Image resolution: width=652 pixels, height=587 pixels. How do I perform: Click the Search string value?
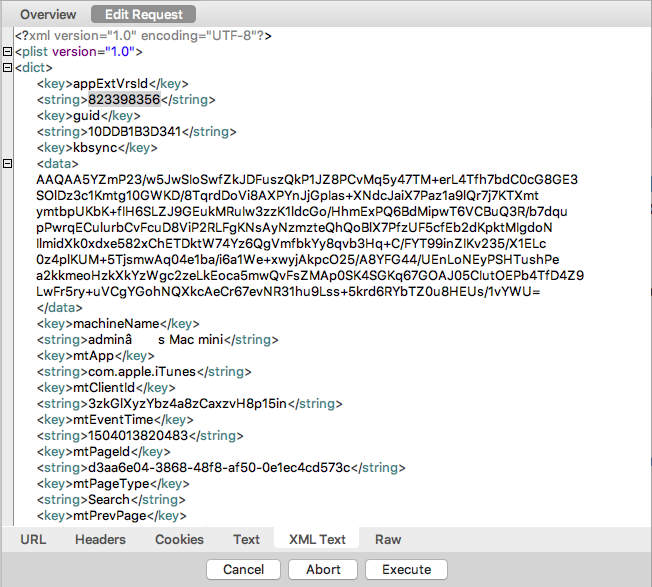[x=109, y=500]
